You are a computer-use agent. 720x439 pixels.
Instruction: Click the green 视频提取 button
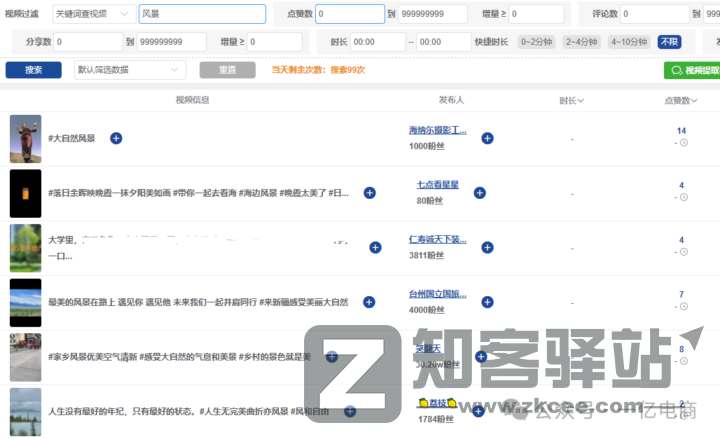point(692,70)
